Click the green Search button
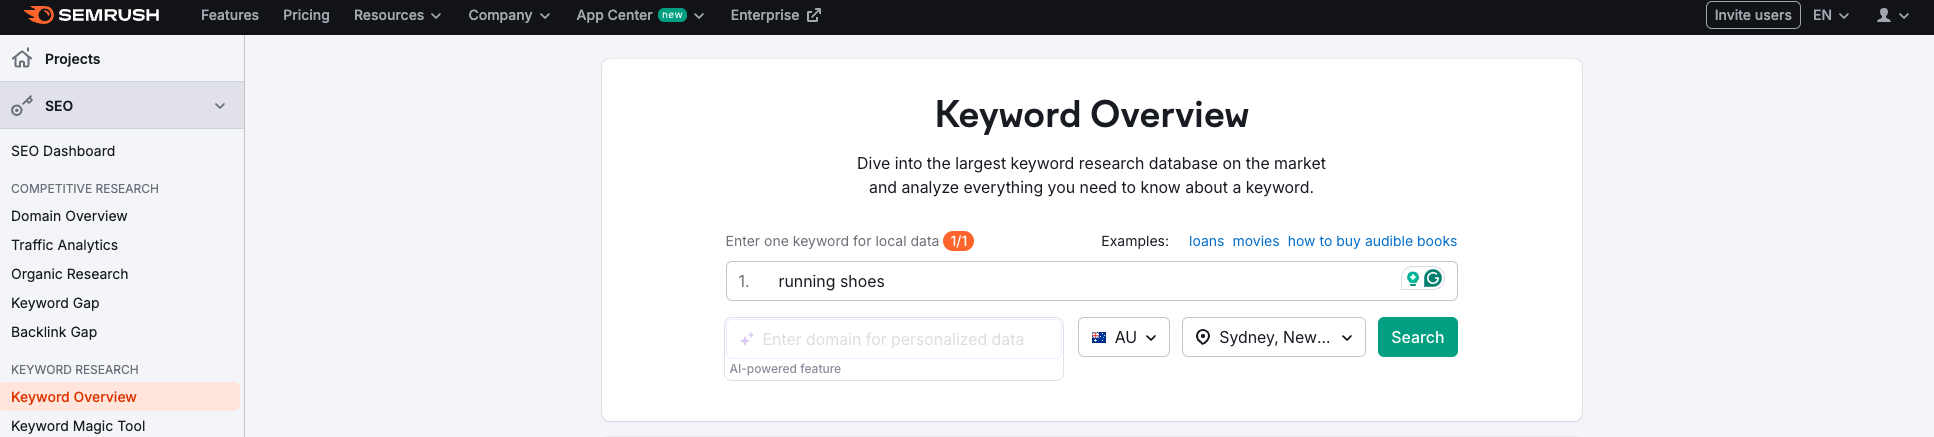The height and width of the screenshot is (437, 1934). click(1417, 338)
